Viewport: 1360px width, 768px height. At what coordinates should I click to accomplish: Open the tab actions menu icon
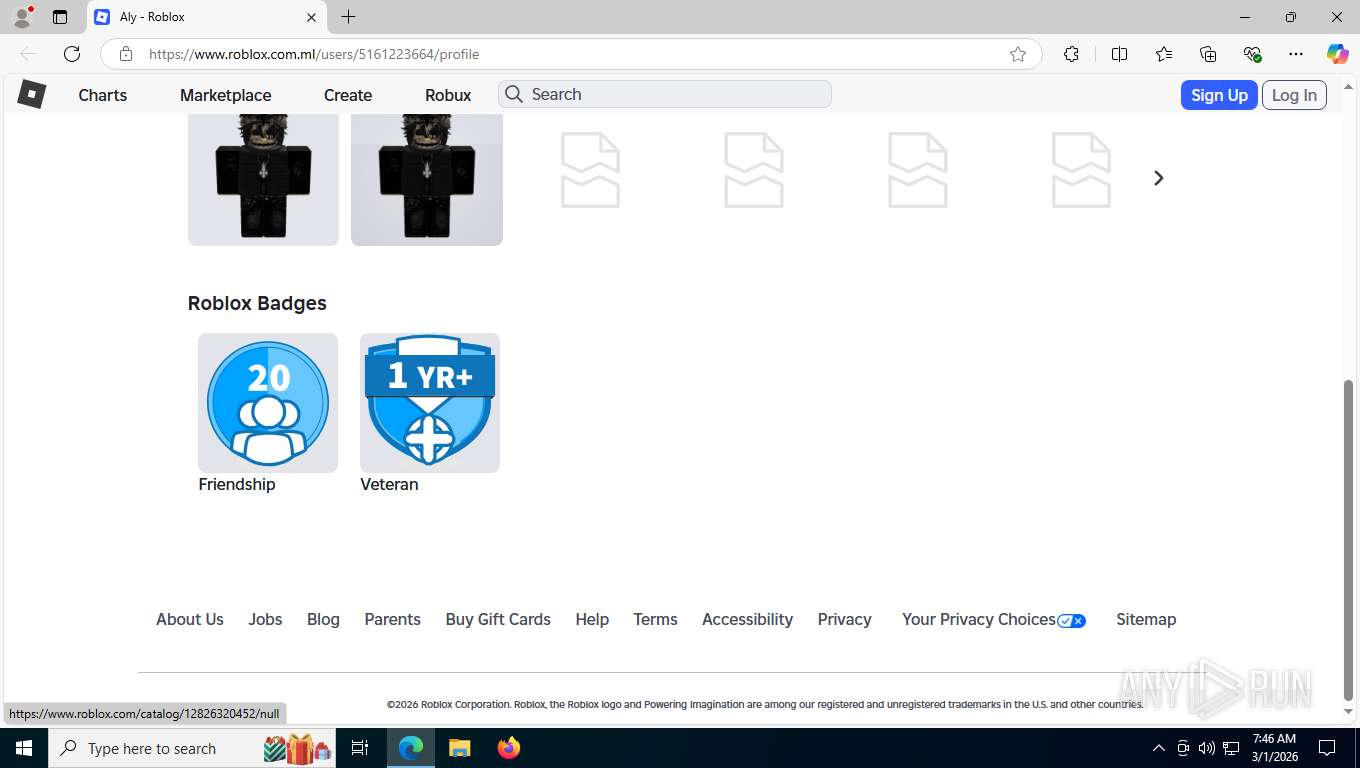click(60, 17)
